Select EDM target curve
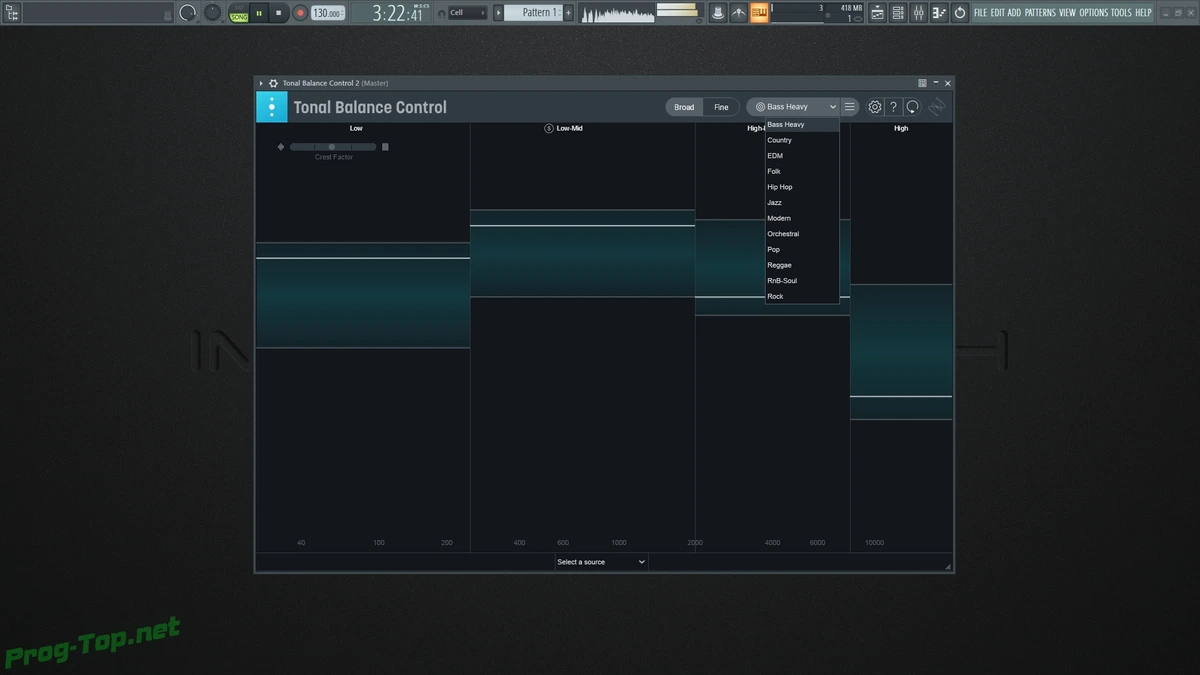This screenshot has width=1200, height=675. tap(802, 156)
